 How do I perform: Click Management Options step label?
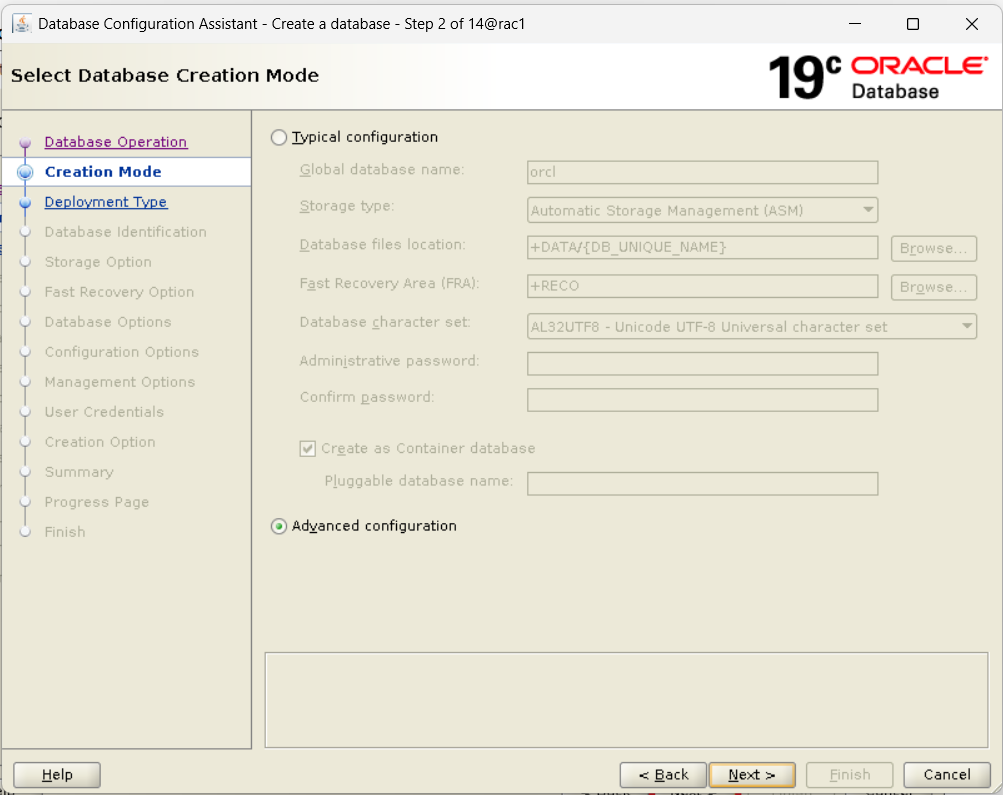click(x=120, y=382)
